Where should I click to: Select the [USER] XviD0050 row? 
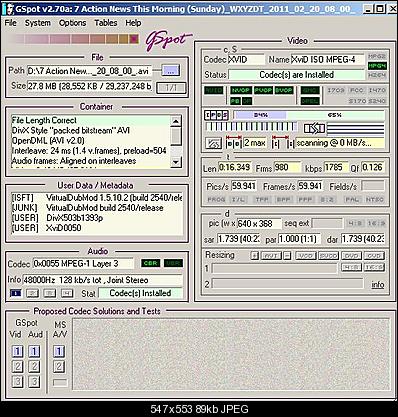[x=47, y=228]
